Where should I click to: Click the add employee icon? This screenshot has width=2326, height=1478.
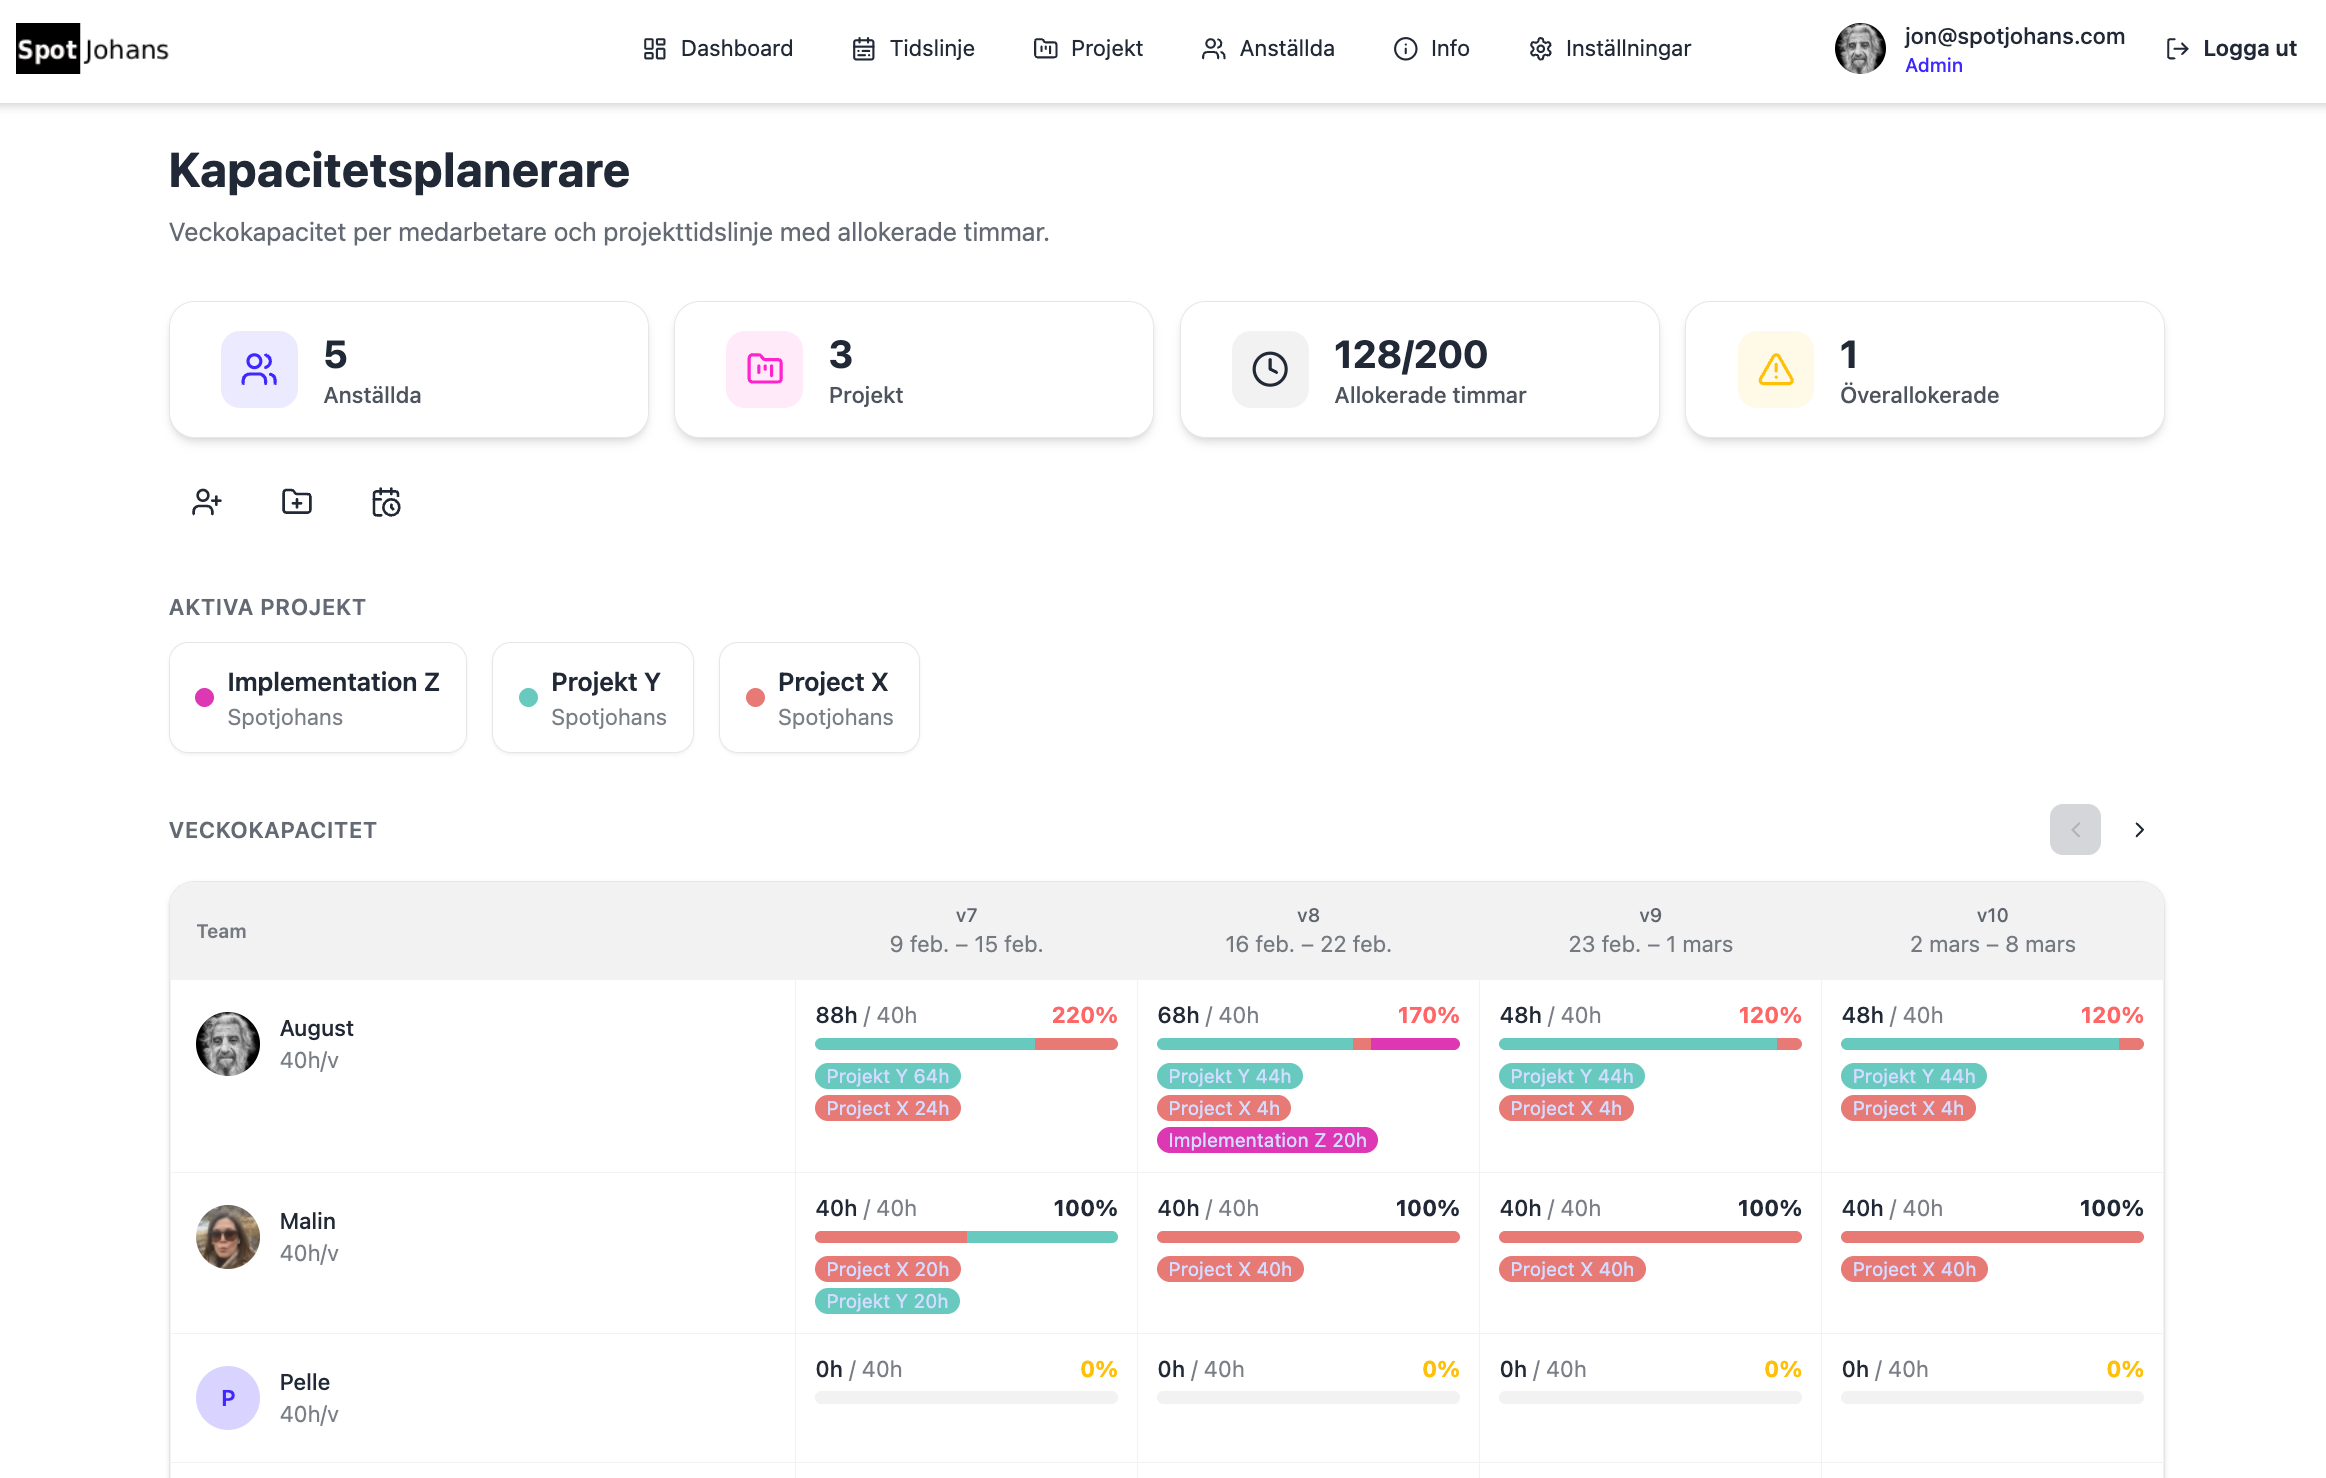[206, 502]
